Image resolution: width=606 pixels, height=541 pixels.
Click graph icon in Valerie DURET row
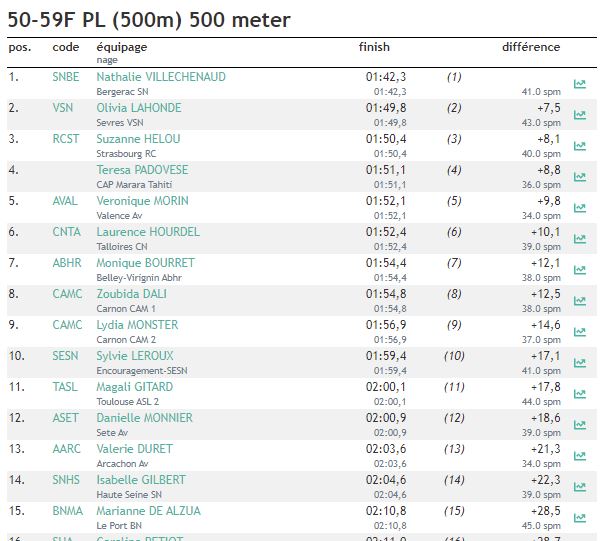(579, 456)
